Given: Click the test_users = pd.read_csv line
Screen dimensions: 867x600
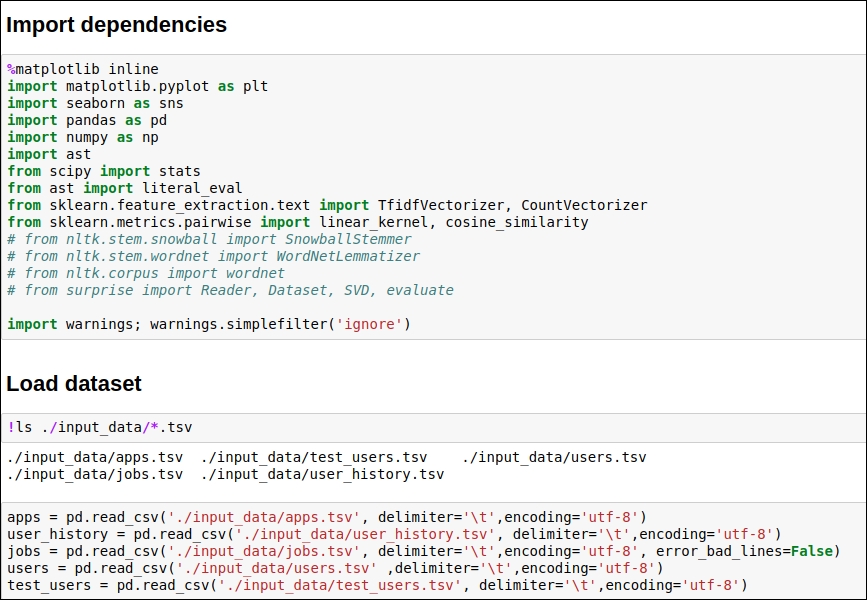Looking at the screenshot, I should 377,585.
